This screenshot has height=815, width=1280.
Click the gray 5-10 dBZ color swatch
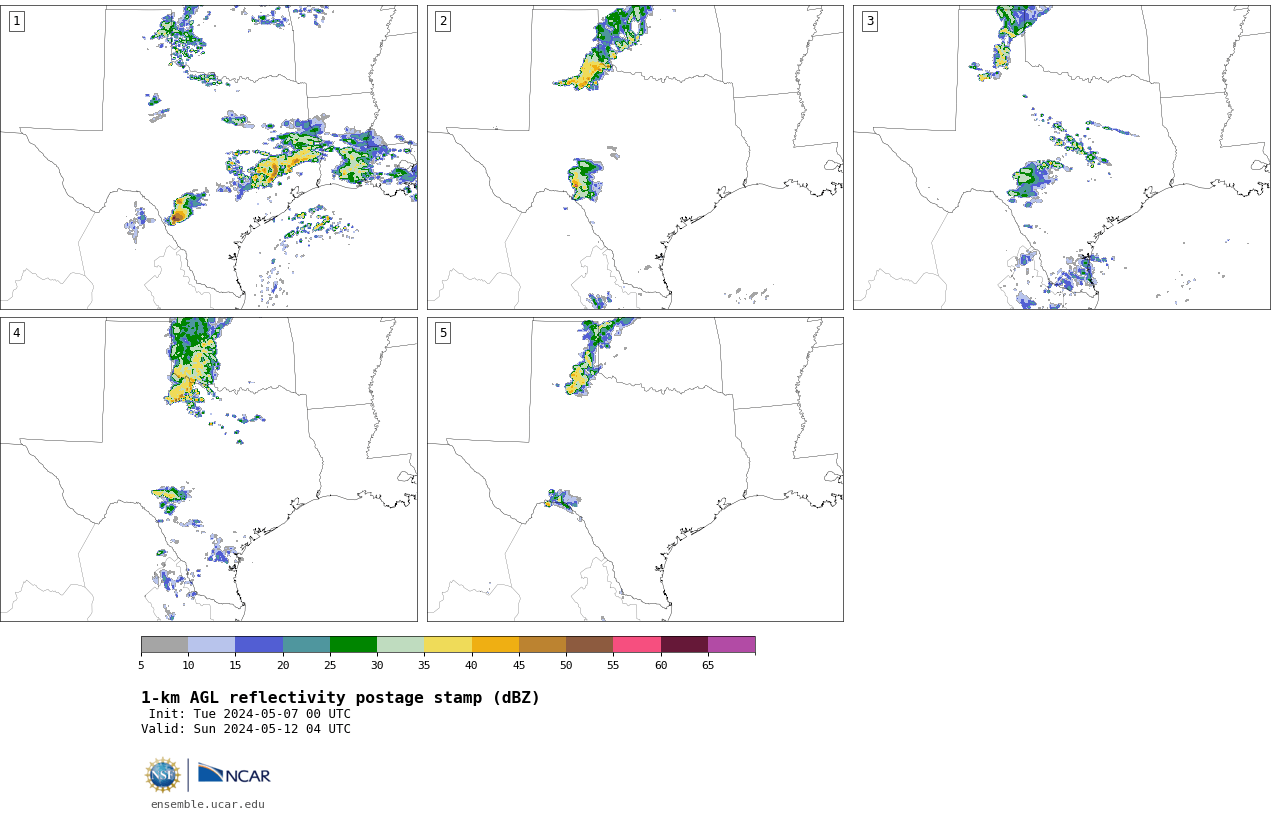[164, 644]
